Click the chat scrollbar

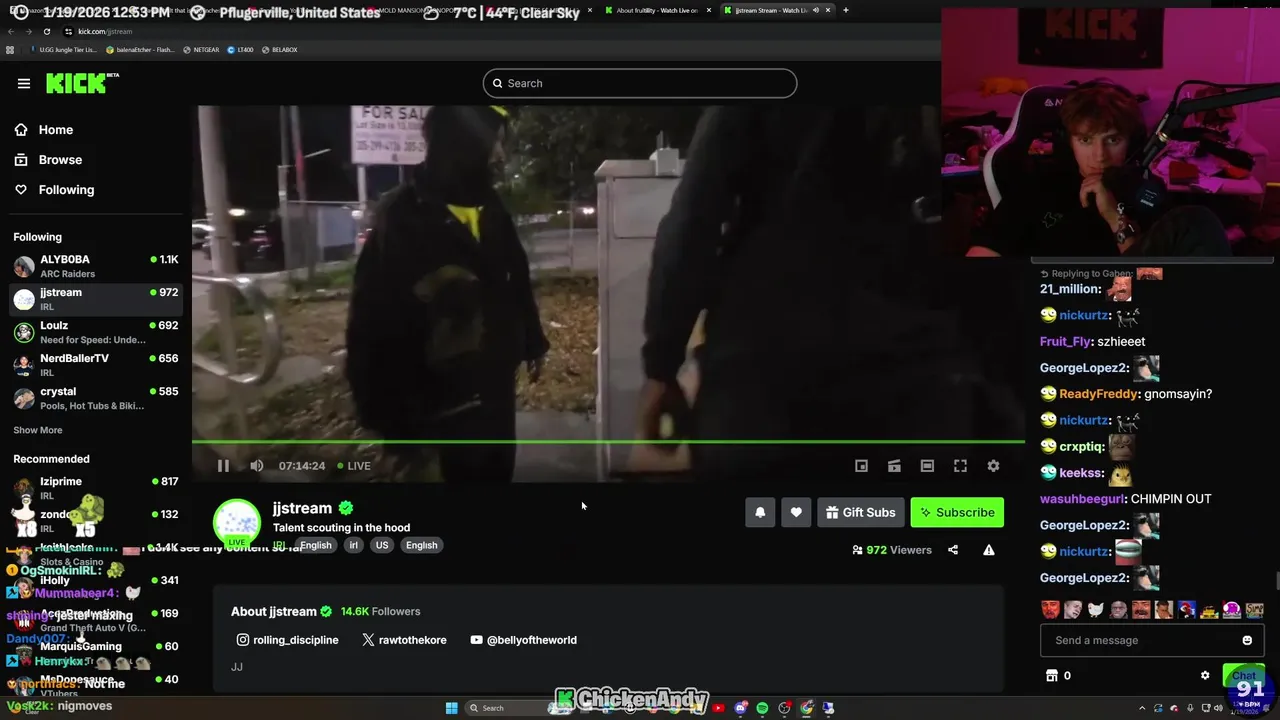pyautogui.click(x=1276, y=582)
